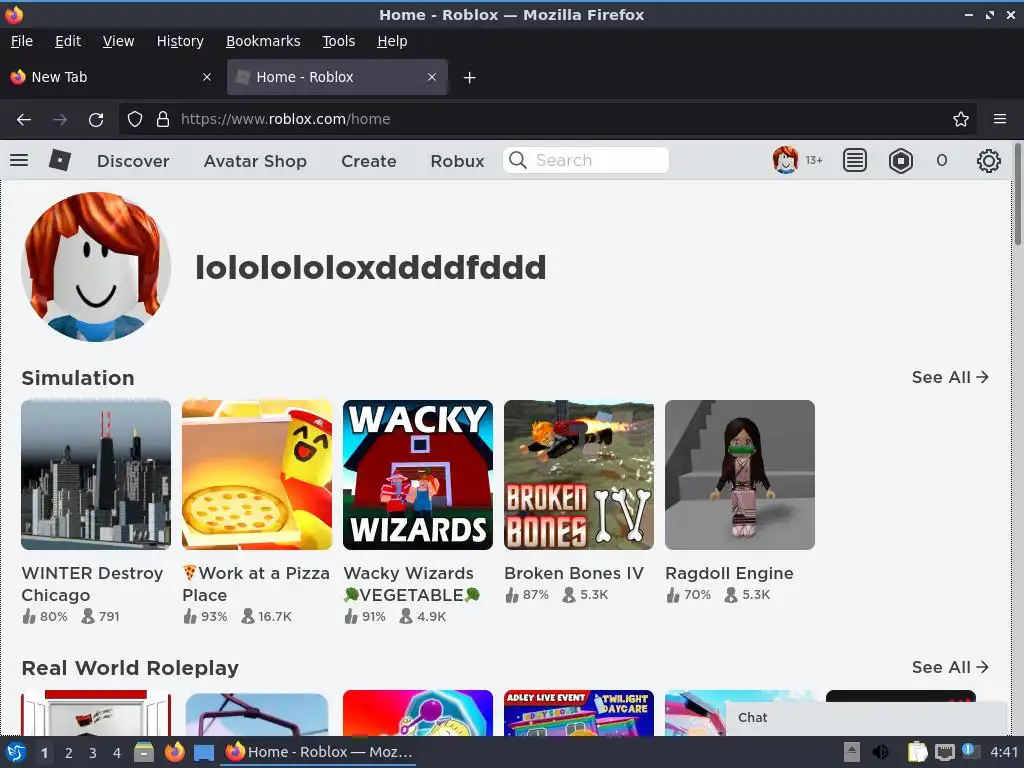The image size is (1024, 768).
Task: Open the Tools menu
Action: pos(338,41)
